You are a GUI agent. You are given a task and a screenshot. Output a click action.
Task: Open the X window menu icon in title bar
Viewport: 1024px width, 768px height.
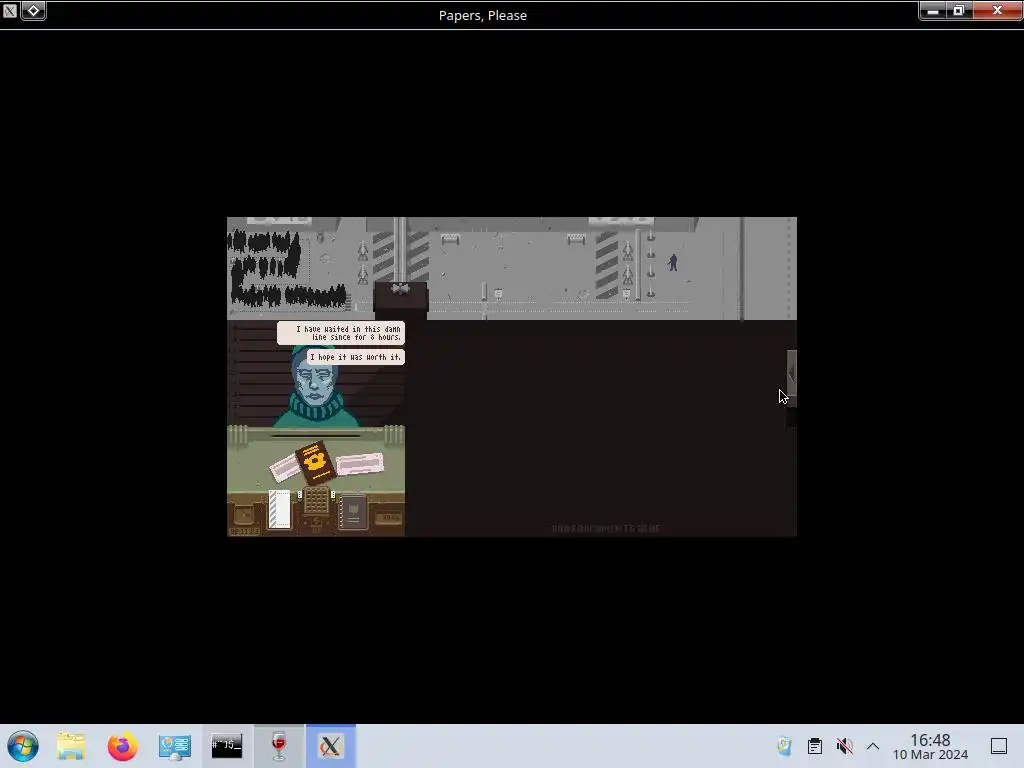(9, 10)
